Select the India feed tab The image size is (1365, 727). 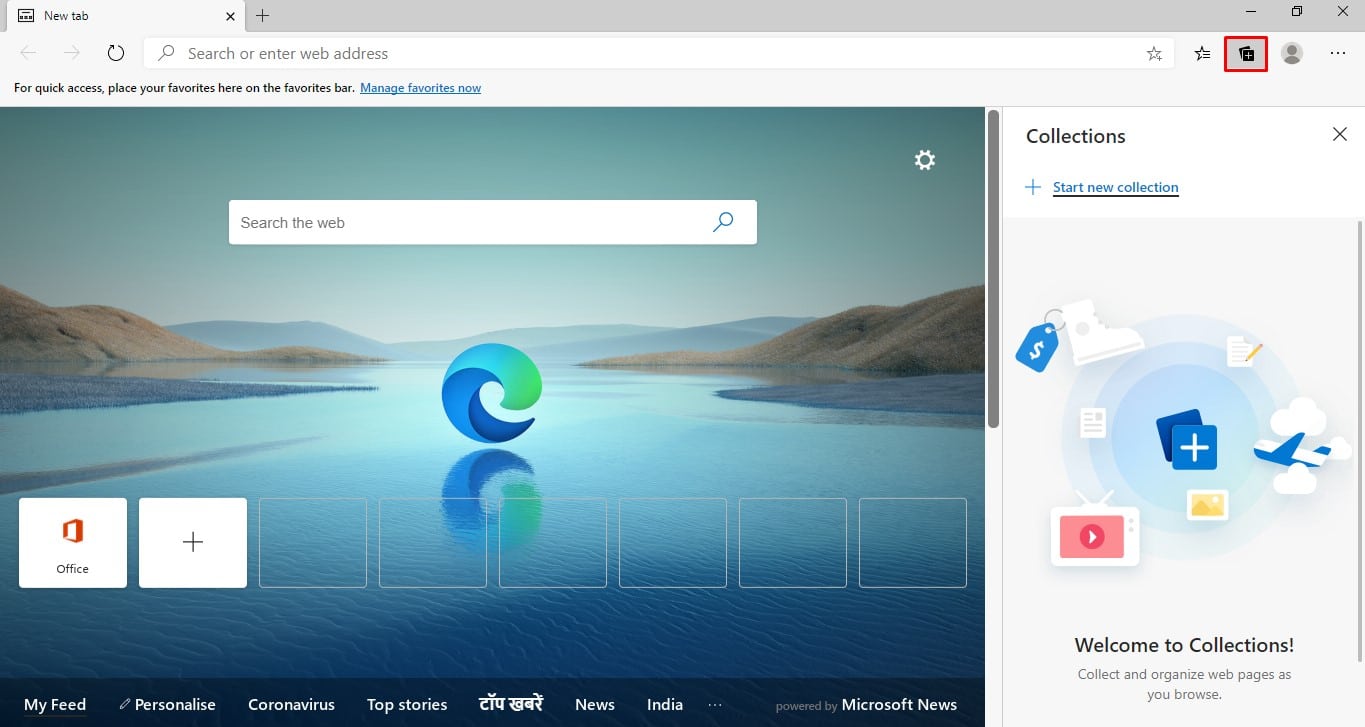pos(665,705)
